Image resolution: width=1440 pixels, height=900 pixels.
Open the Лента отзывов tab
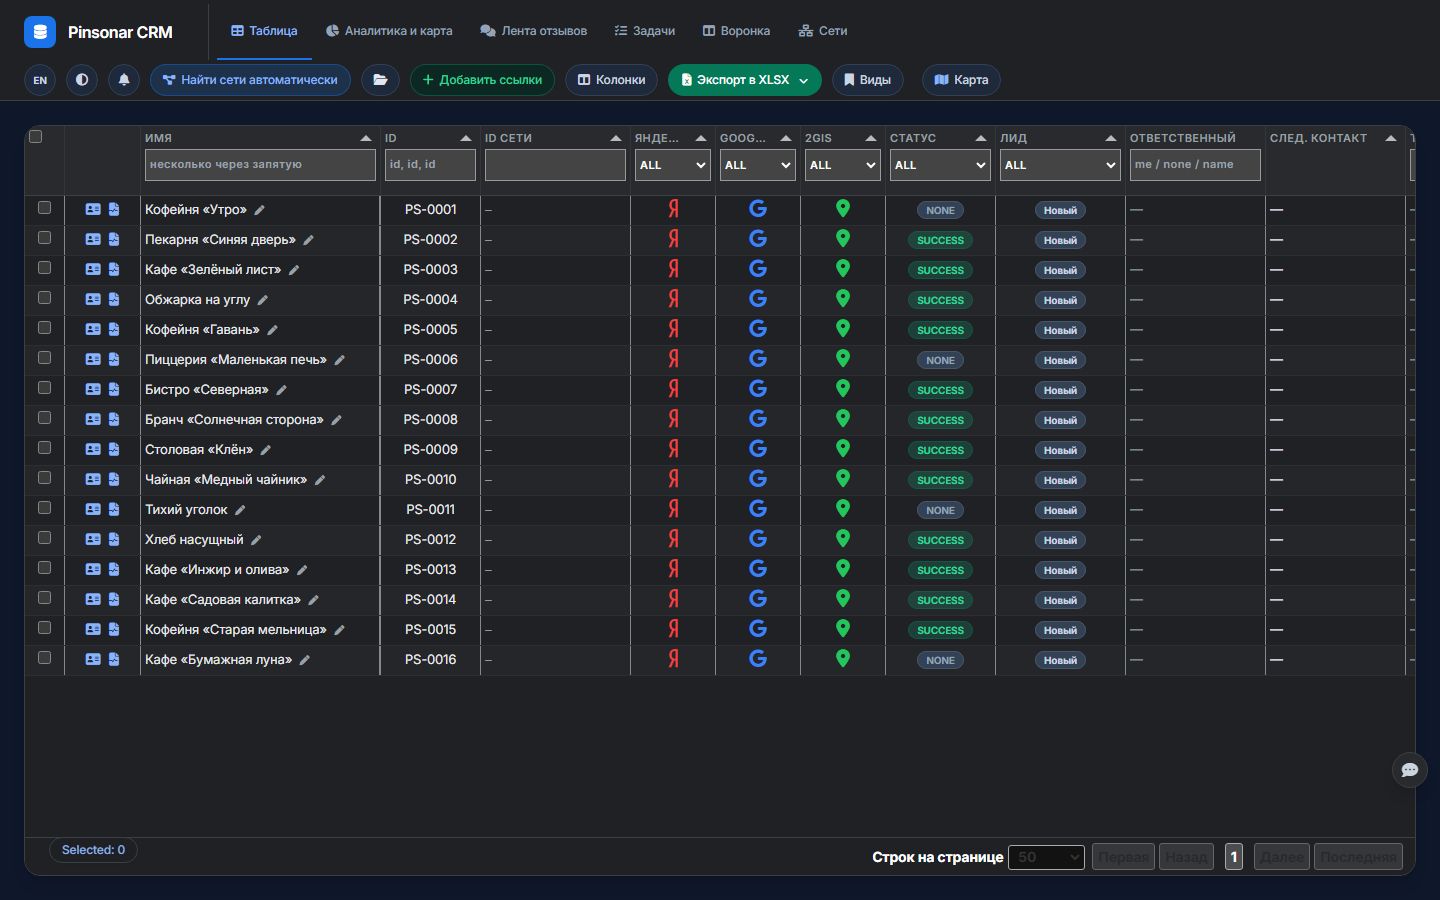[533, 31]
